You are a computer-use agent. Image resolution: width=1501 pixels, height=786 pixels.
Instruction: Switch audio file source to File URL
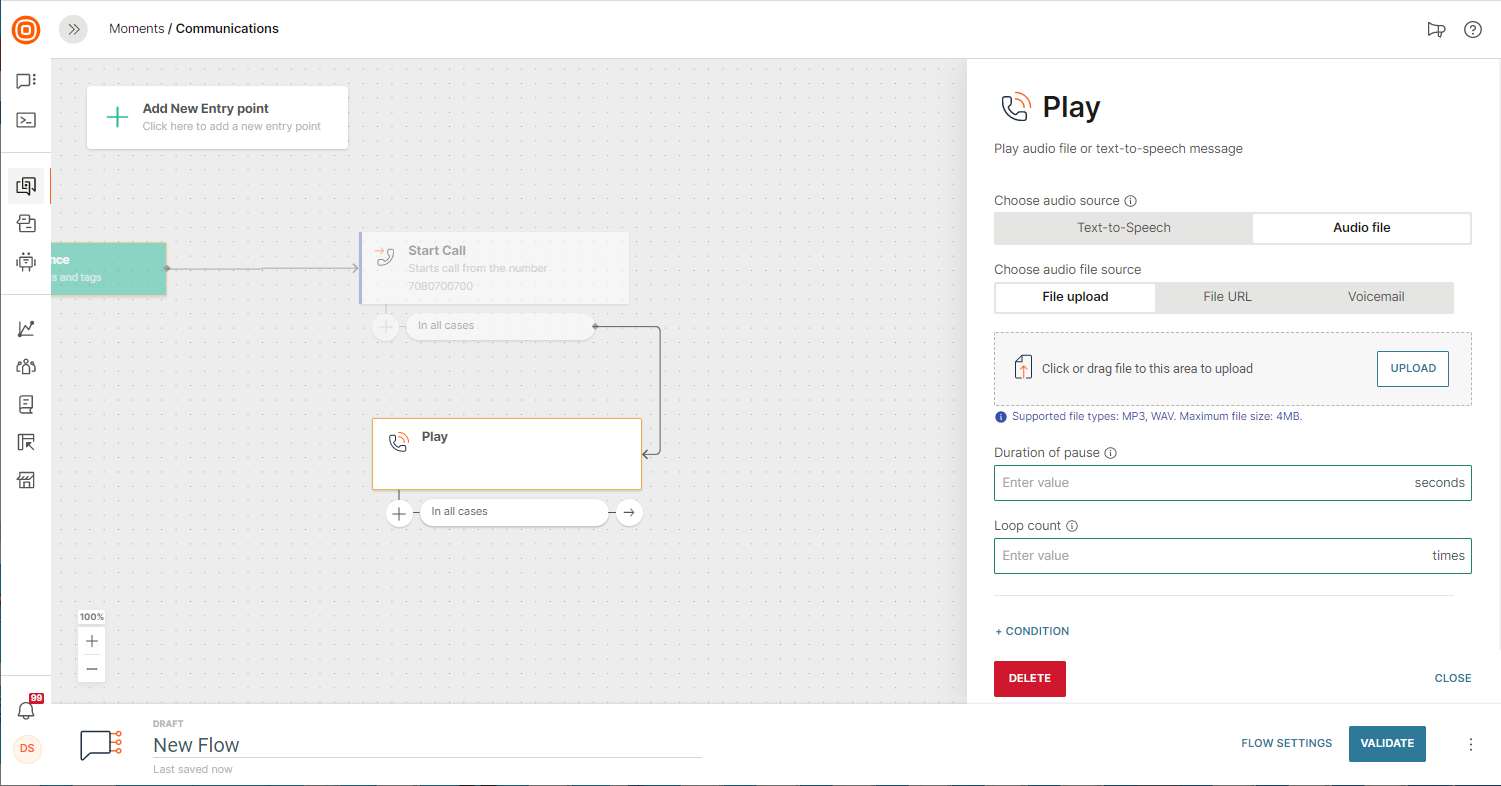click(1227, 297)
